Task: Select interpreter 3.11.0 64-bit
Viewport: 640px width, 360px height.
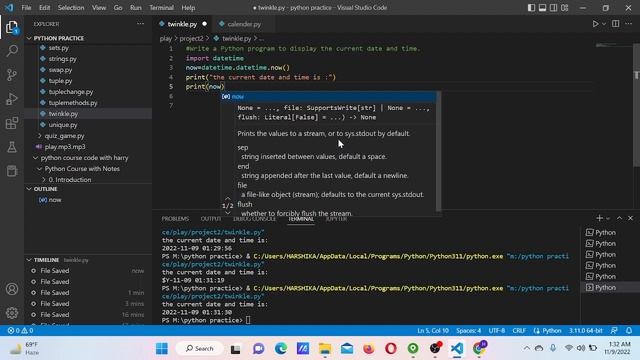Action: (586, 331)
